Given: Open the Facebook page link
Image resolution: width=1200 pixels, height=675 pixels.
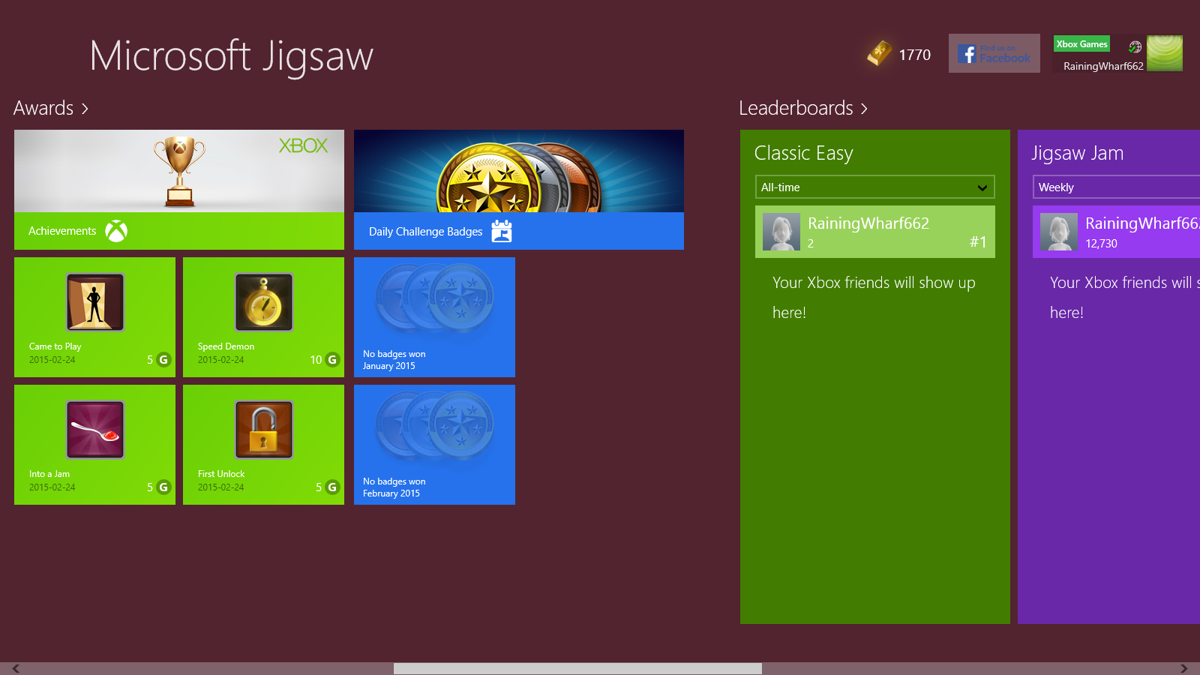Looking at the screenshot, I should (993, 54).
